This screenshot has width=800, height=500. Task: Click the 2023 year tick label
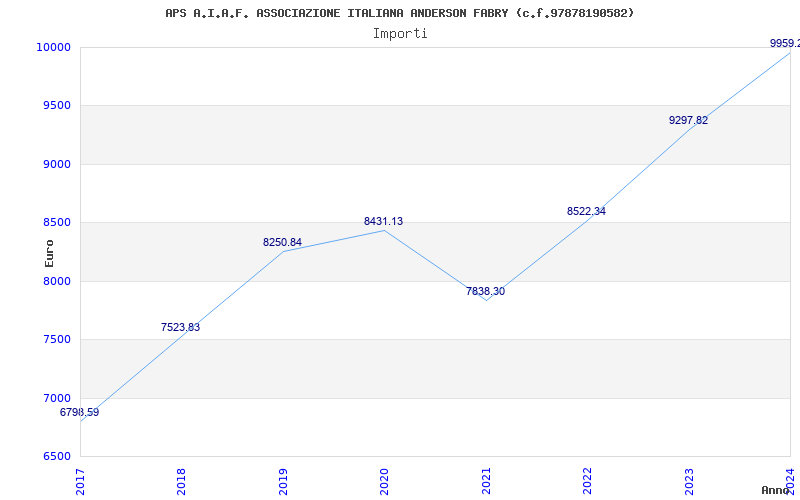coord(689,479)
